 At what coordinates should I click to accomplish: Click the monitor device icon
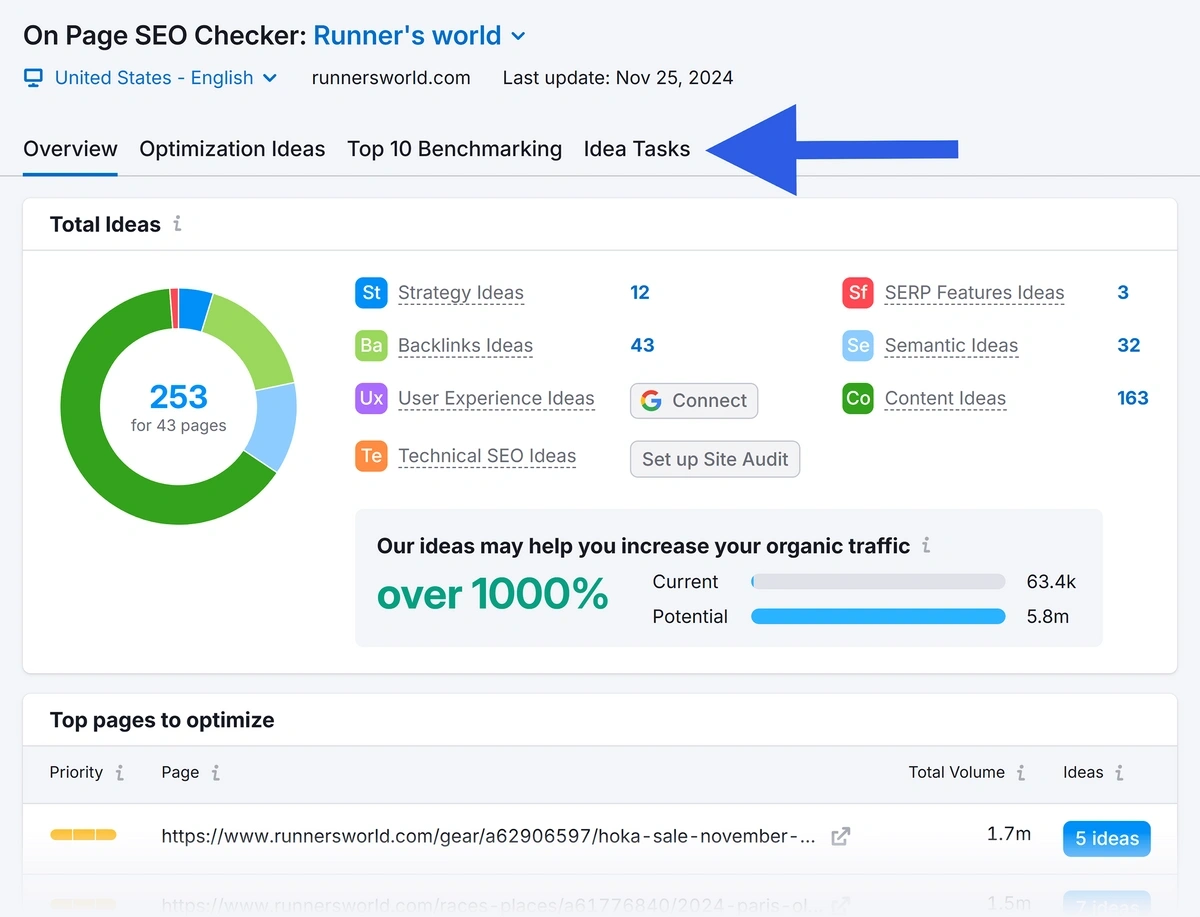[x=33, y=78]
